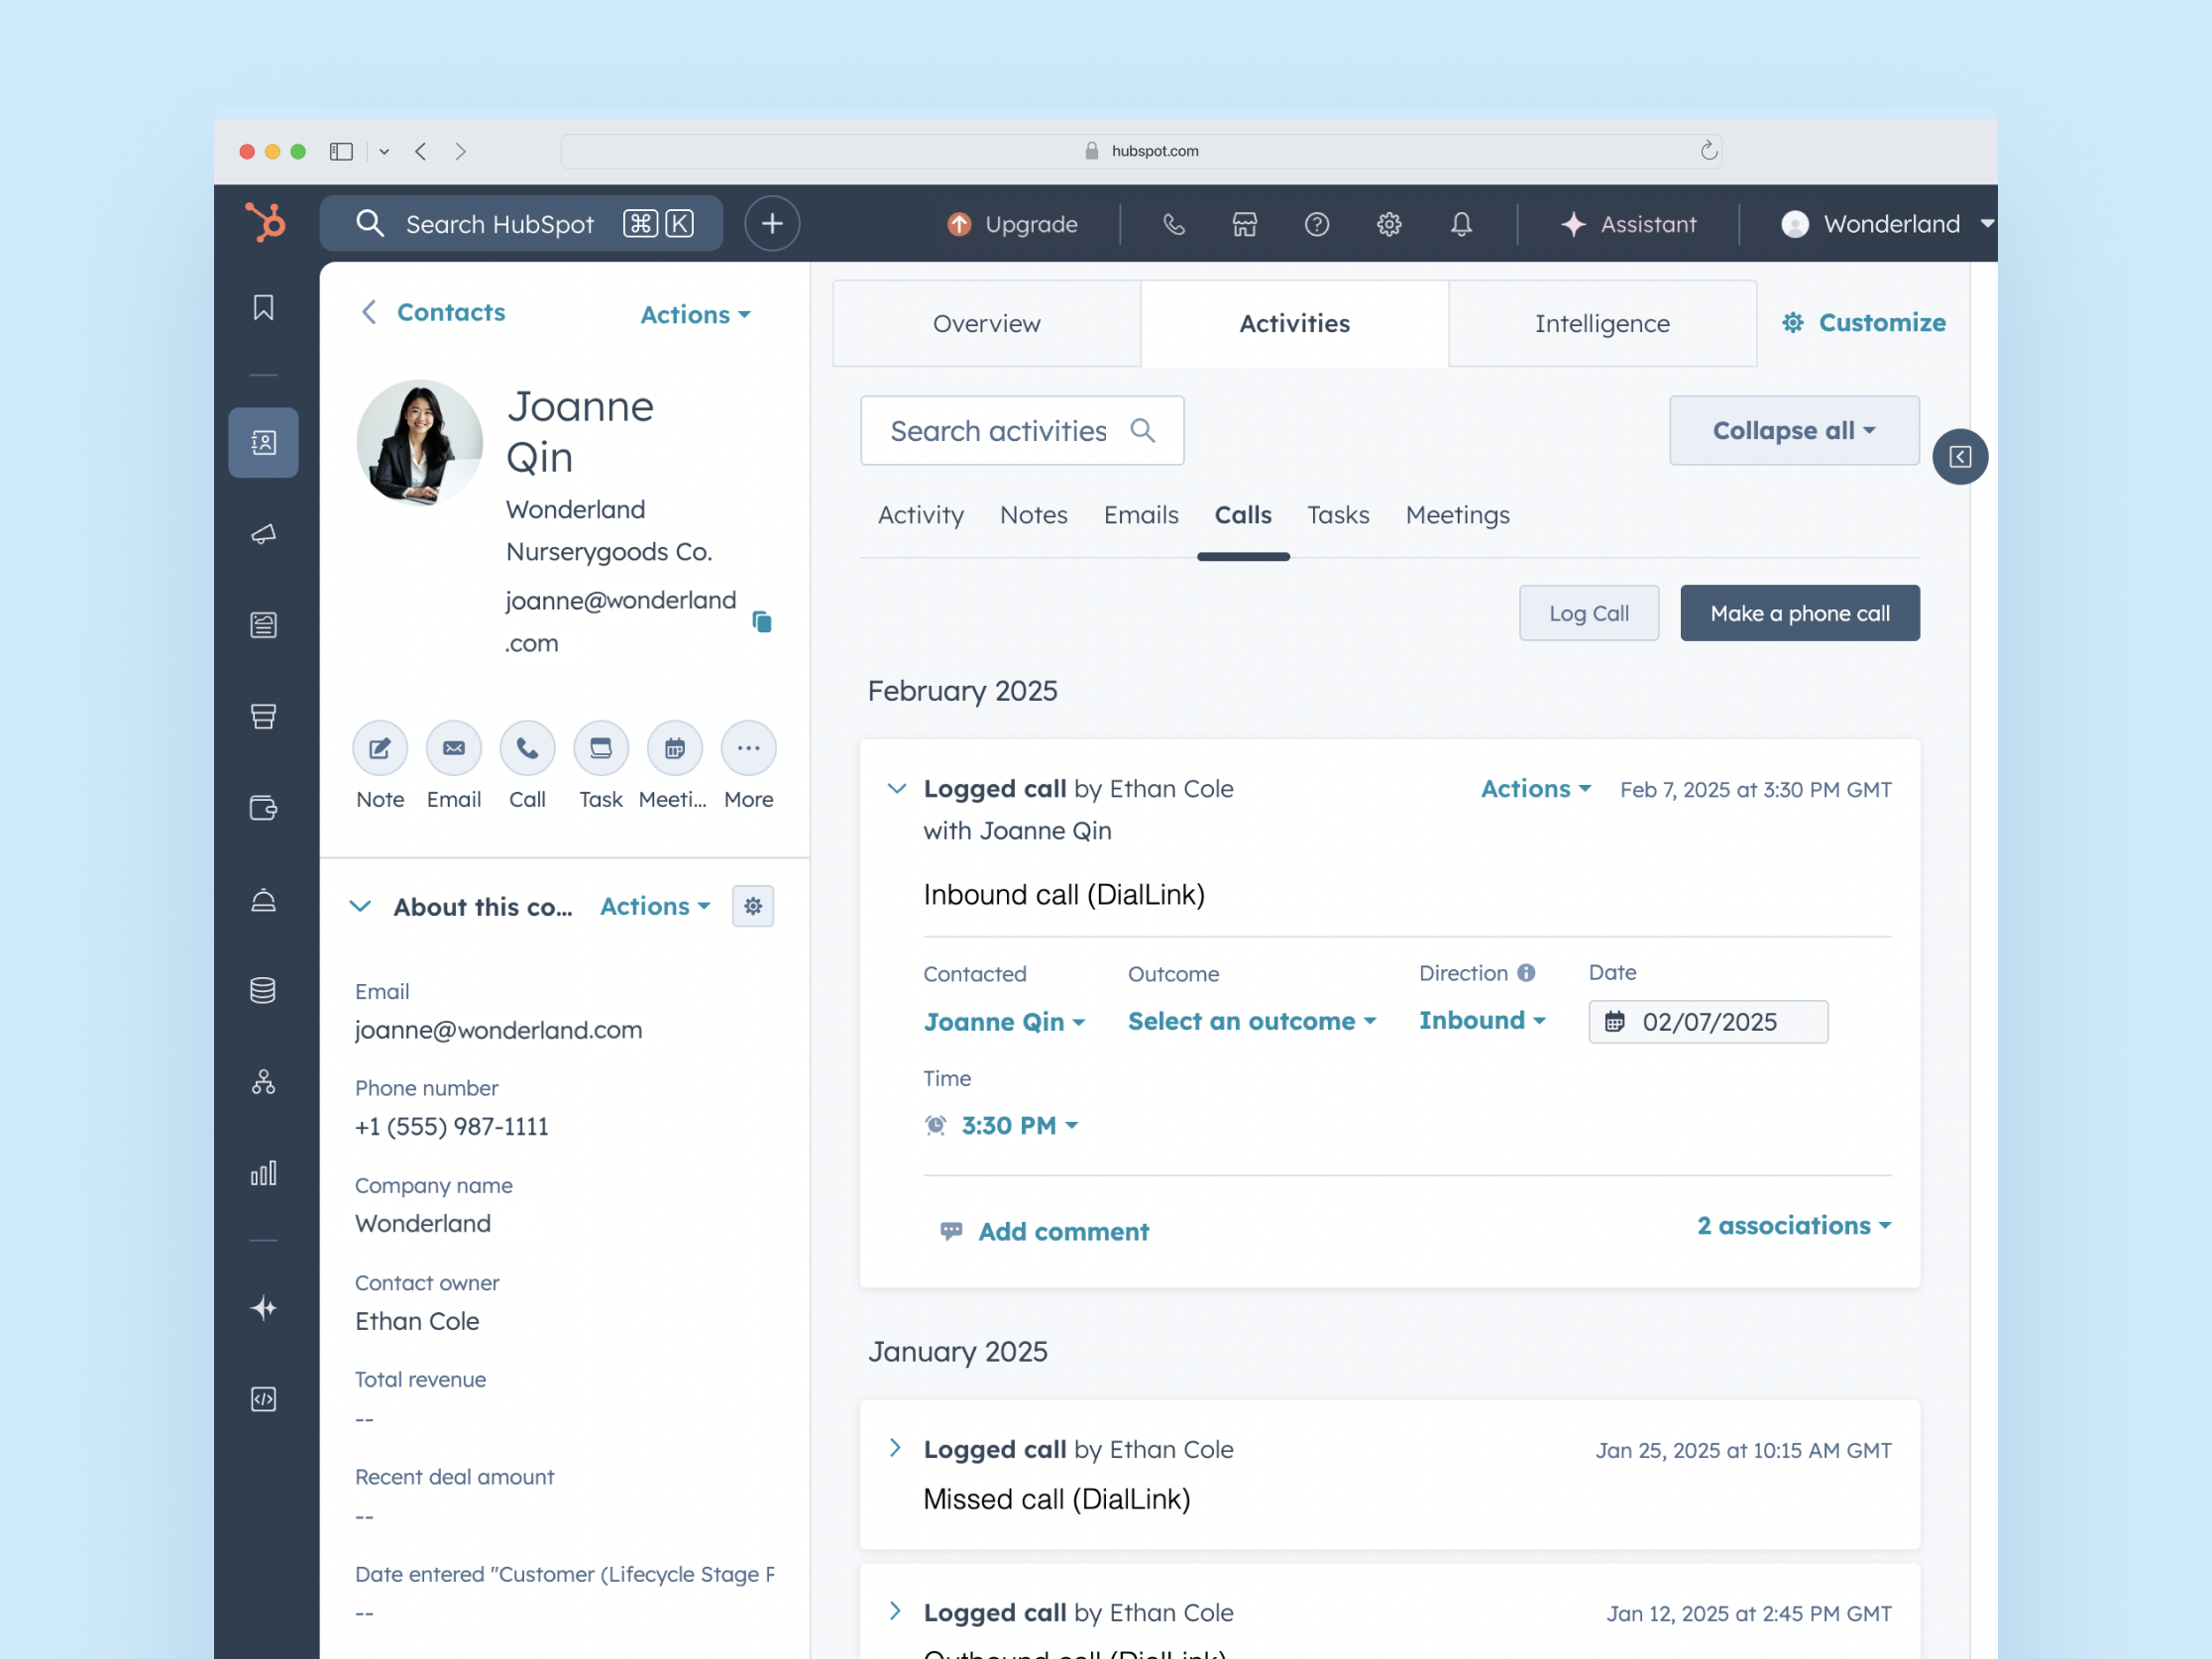Open About this contact settings gear
Screen dimensions: 2212x1659
click(x=753, y=906)
